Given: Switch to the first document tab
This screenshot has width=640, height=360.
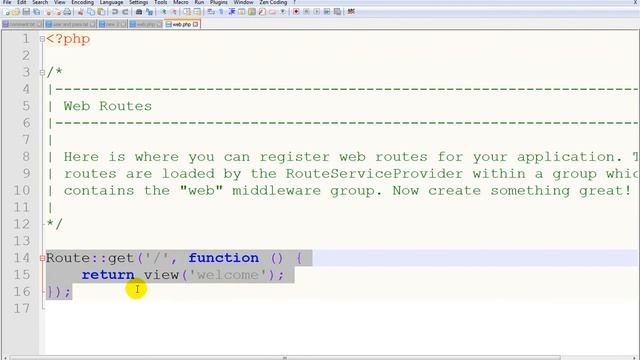Looking at the screenshot, I should (22, 24).
